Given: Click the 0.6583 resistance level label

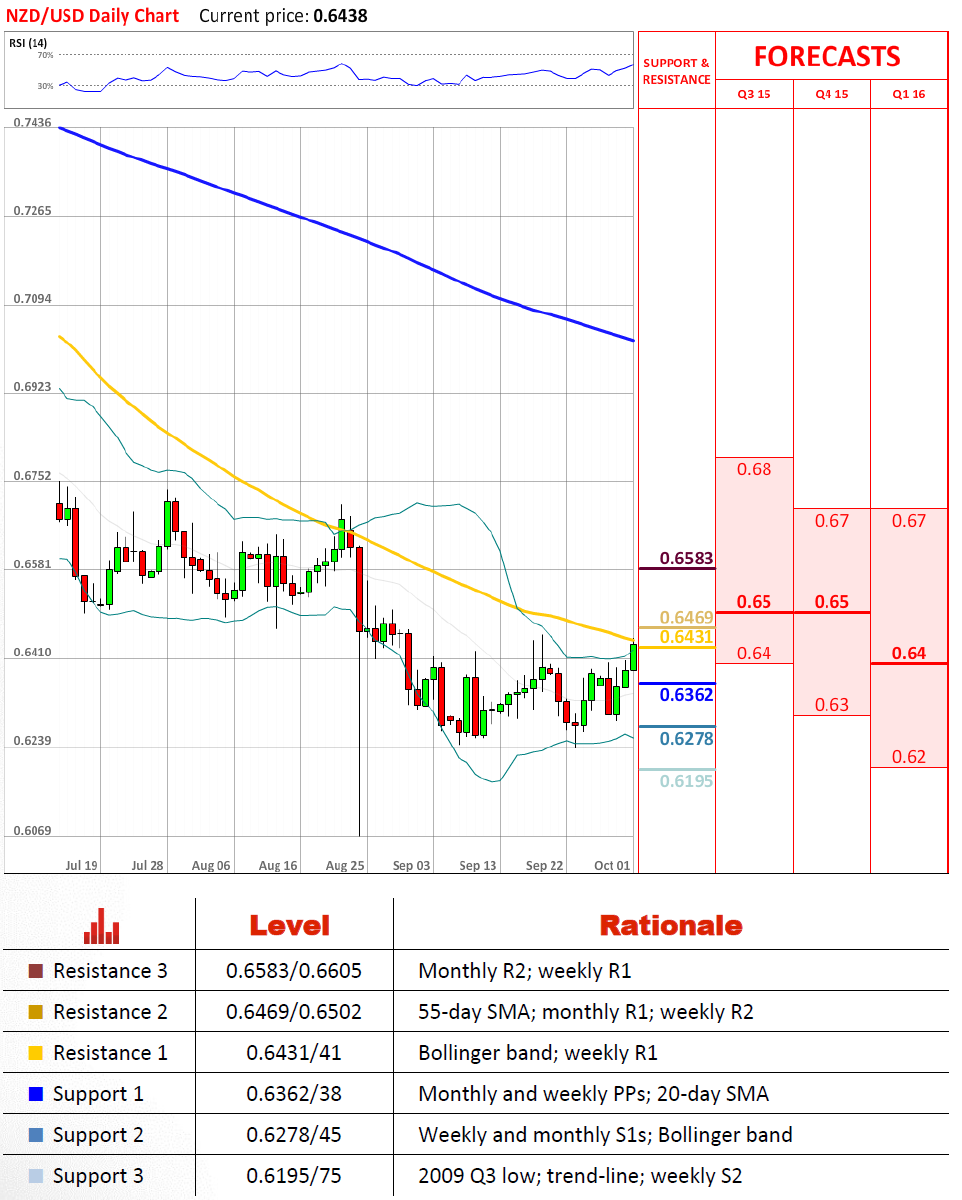Looking at the screenshot, I should coord(686,558).
